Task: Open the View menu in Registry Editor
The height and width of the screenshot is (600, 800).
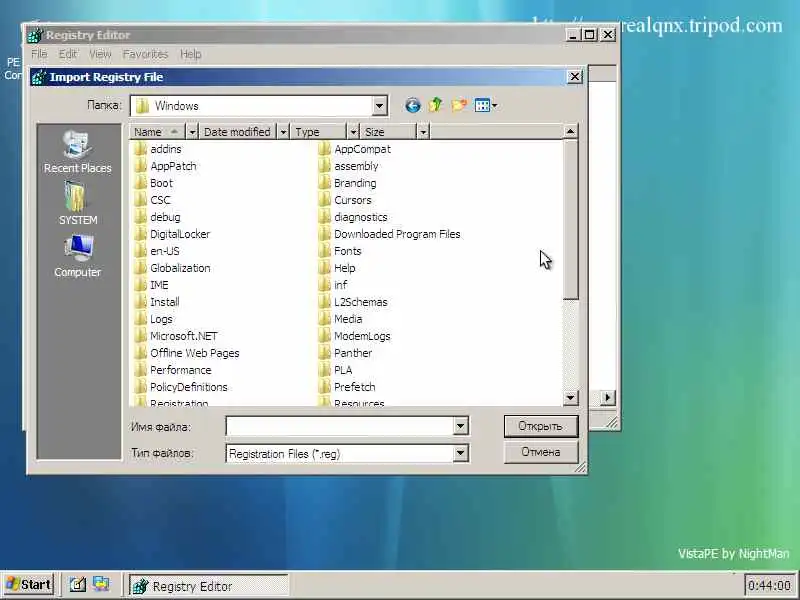Action: [100, 54]
